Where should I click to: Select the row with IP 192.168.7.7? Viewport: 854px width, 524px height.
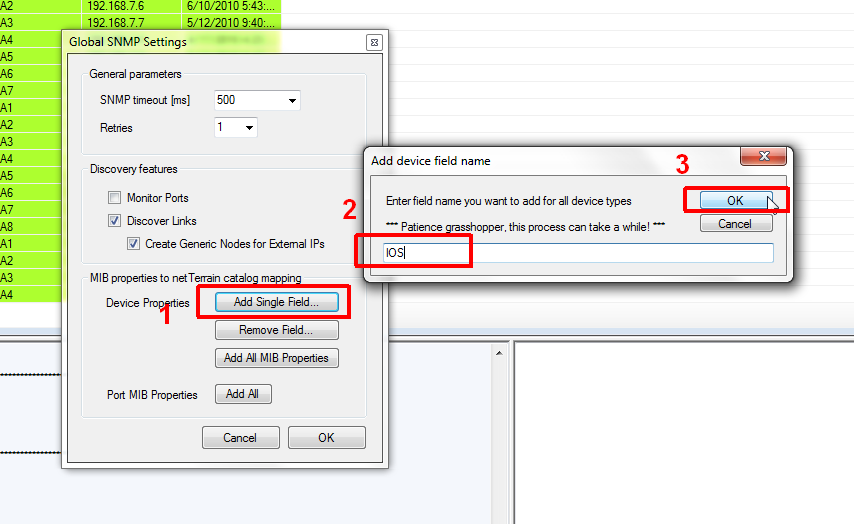141,22
